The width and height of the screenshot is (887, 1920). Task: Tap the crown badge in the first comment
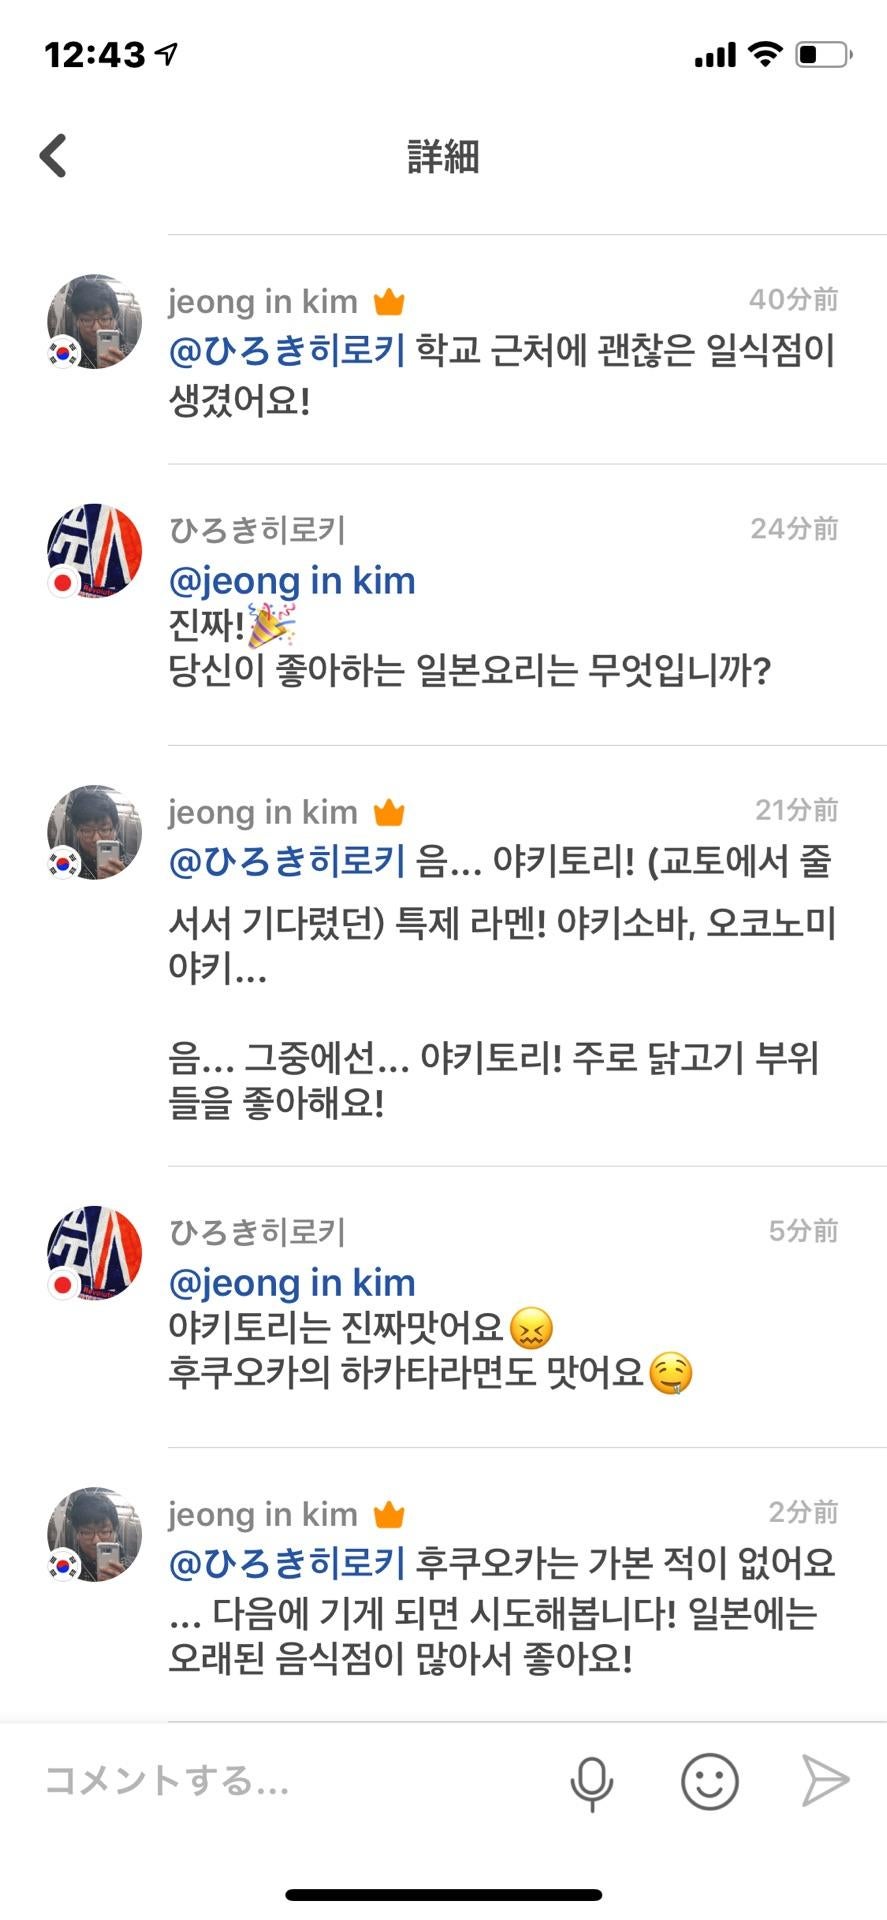click(389, 301)
